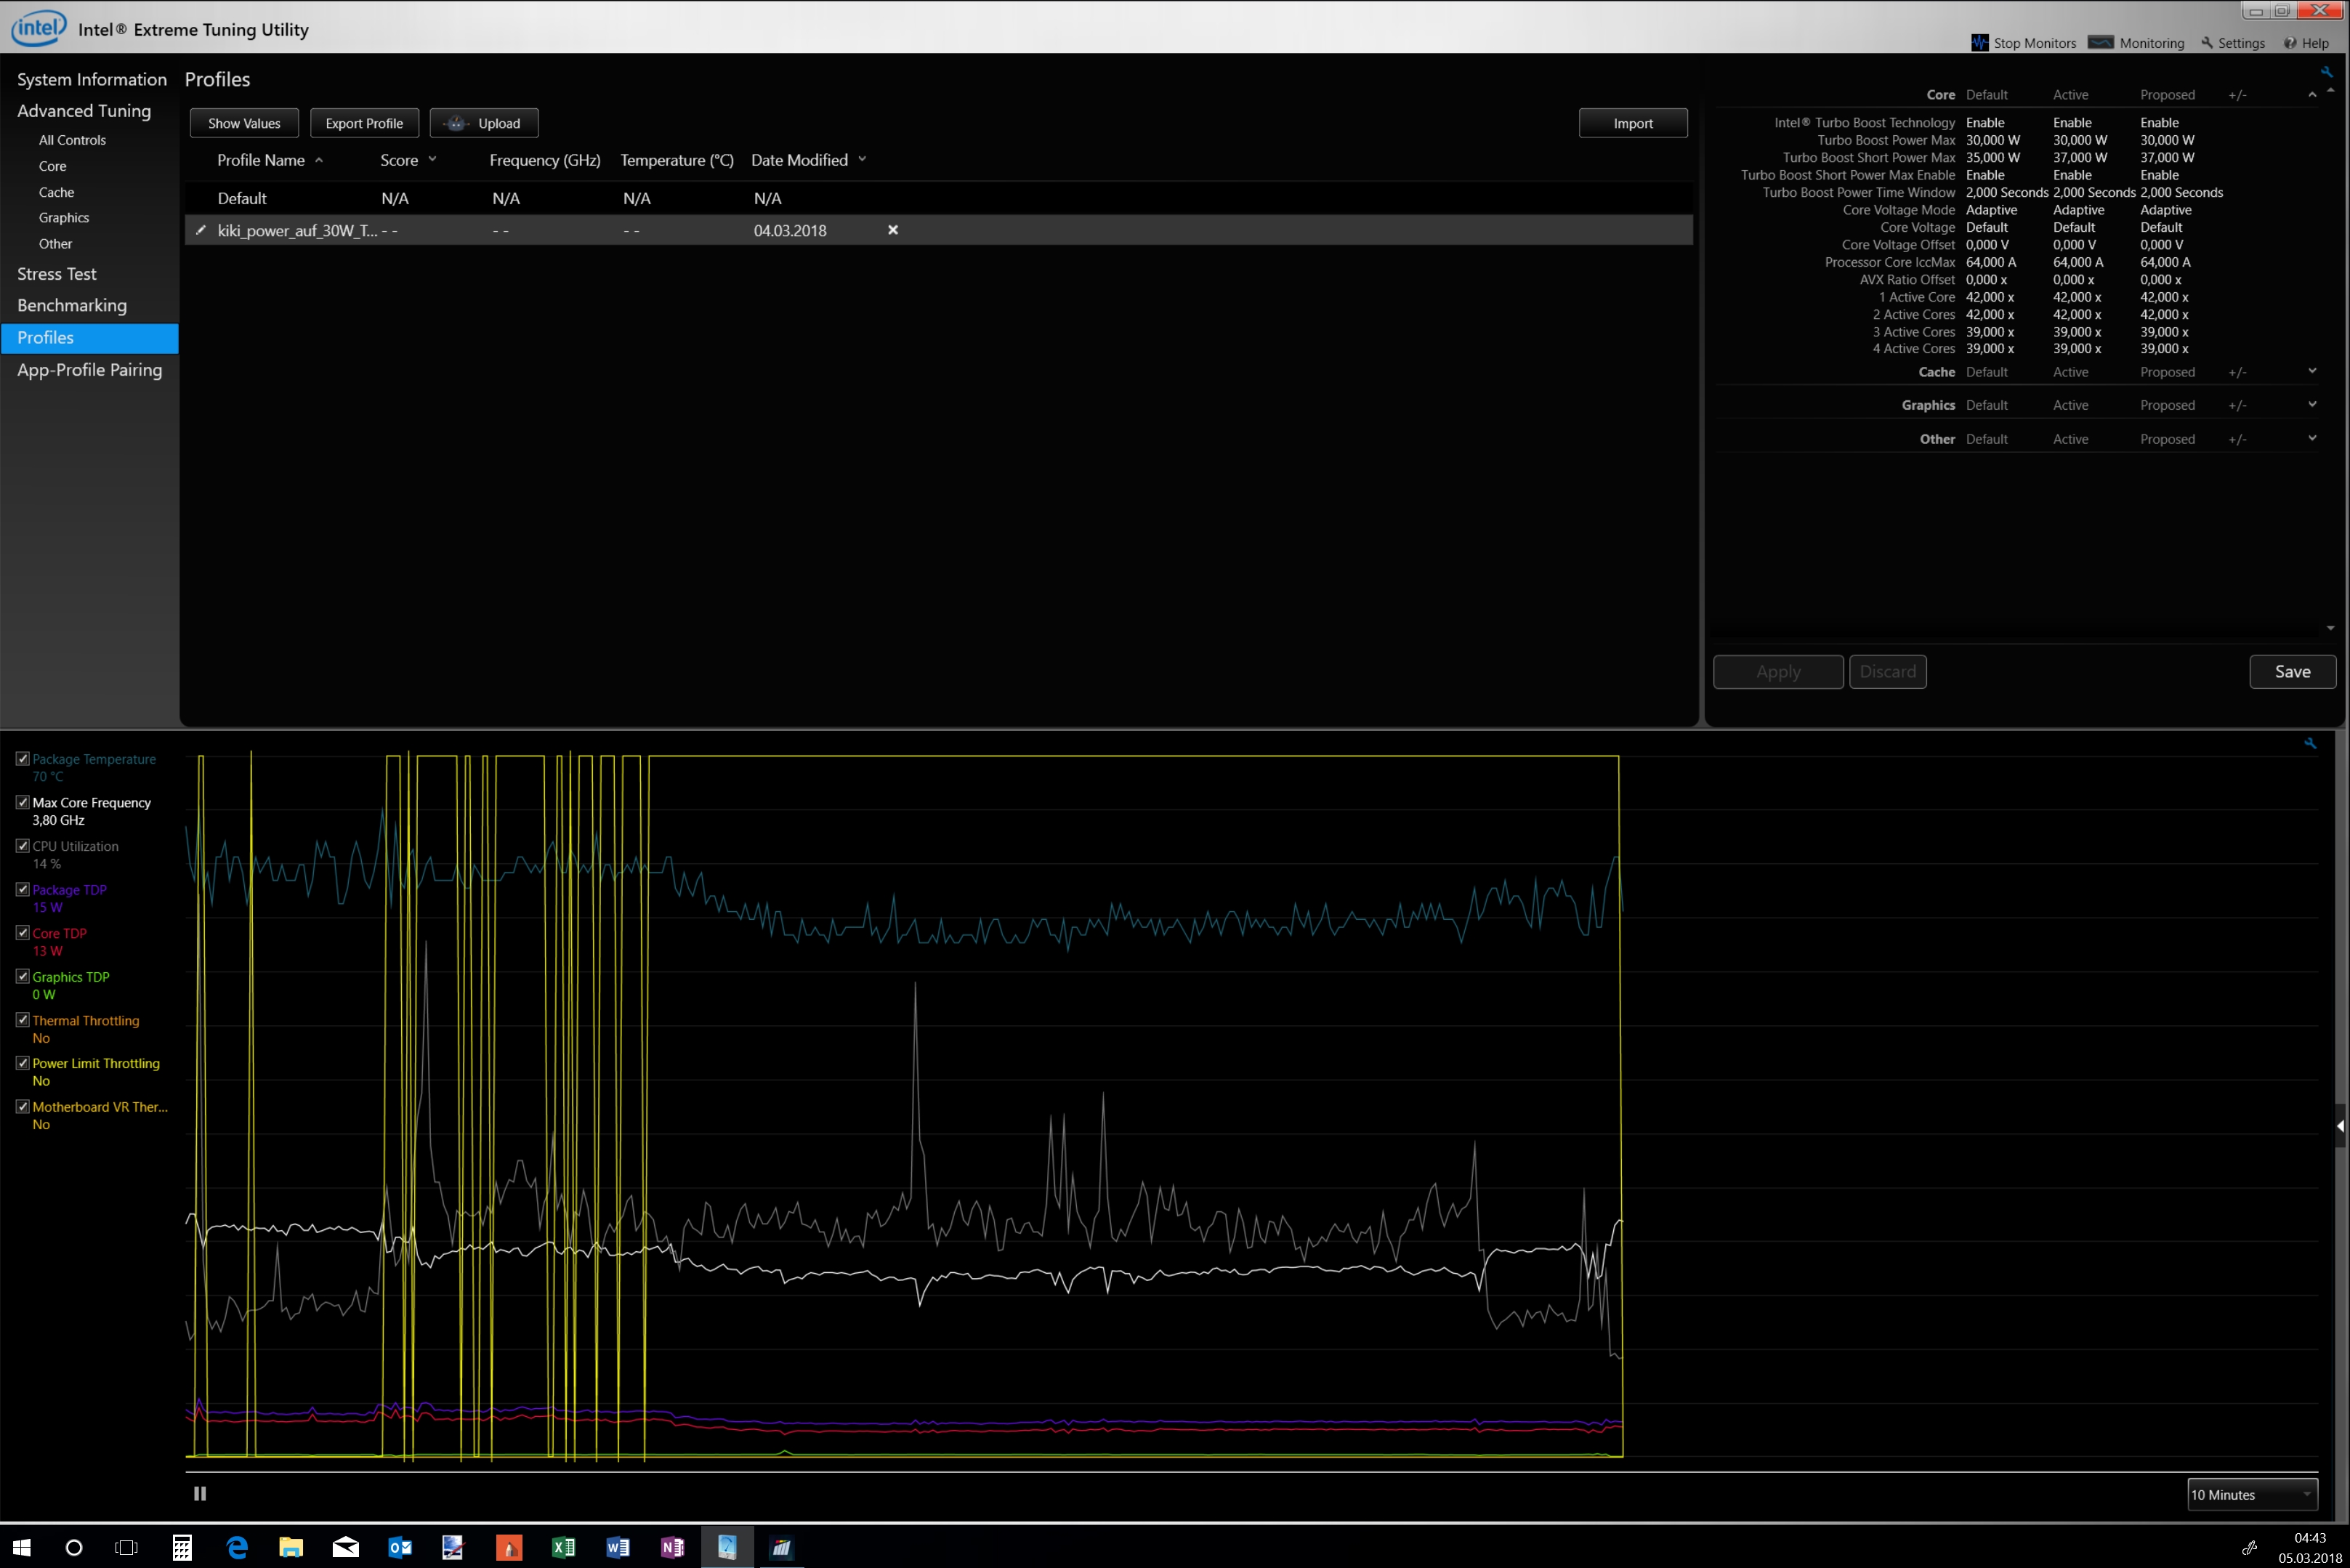Upload the selected profile

[x=484, y=123]
